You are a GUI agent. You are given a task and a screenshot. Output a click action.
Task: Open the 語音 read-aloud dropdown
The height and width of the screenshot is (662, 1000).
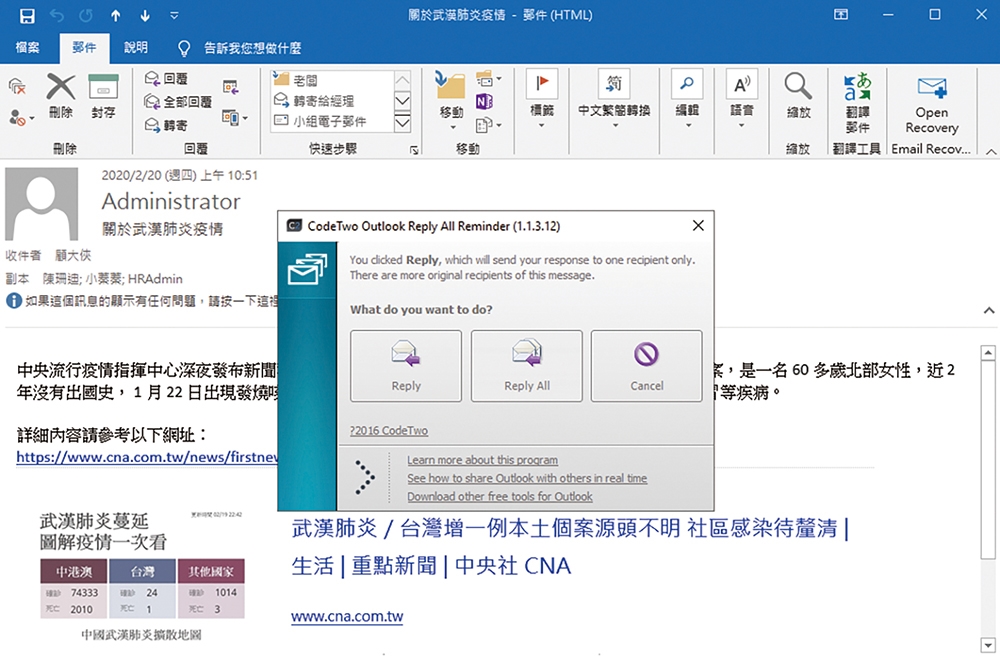742,99
